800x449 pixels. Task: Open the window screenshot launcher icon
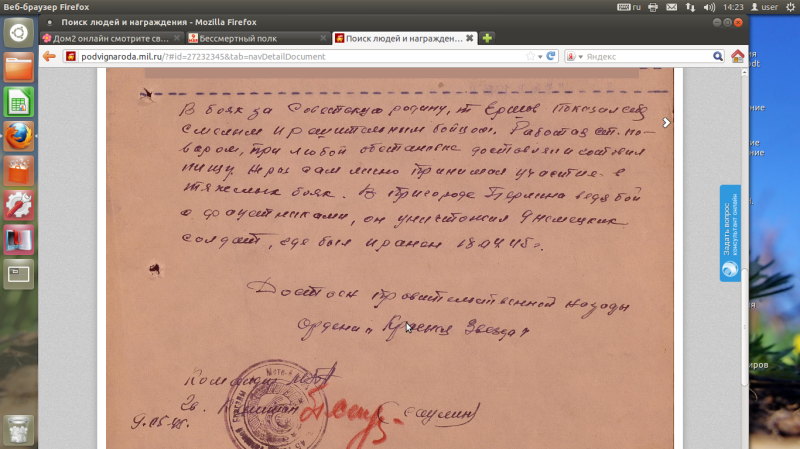click(19, 275)
